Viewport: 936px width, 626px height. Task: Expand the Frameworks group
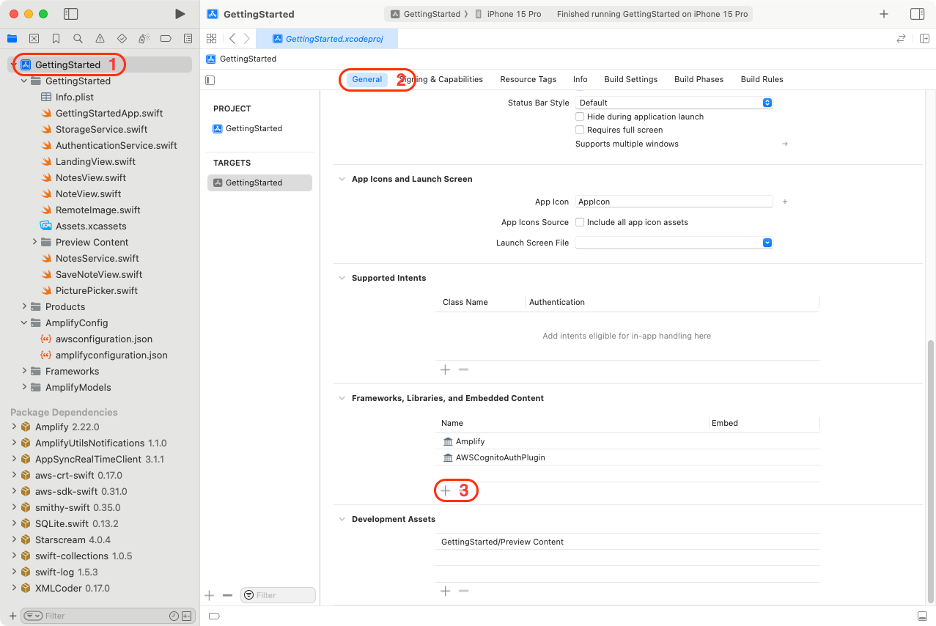point(24,371)
